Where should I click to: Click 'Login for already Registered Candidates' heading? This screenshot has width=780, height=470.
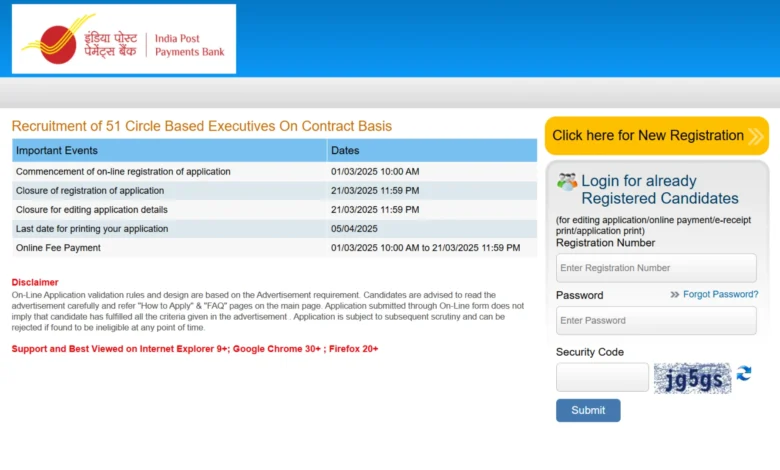tap(660, 189)
